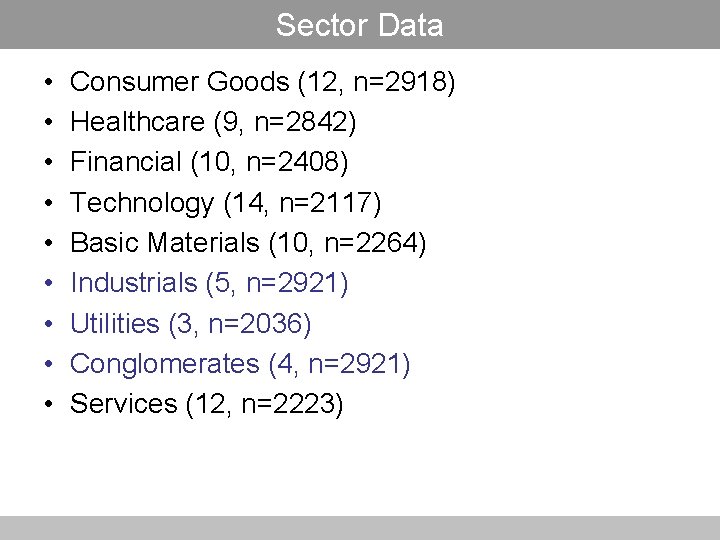Screen dimensions: 720x540
Task: Select the Consumer Goods bullet text
Action: click(263, 82)
